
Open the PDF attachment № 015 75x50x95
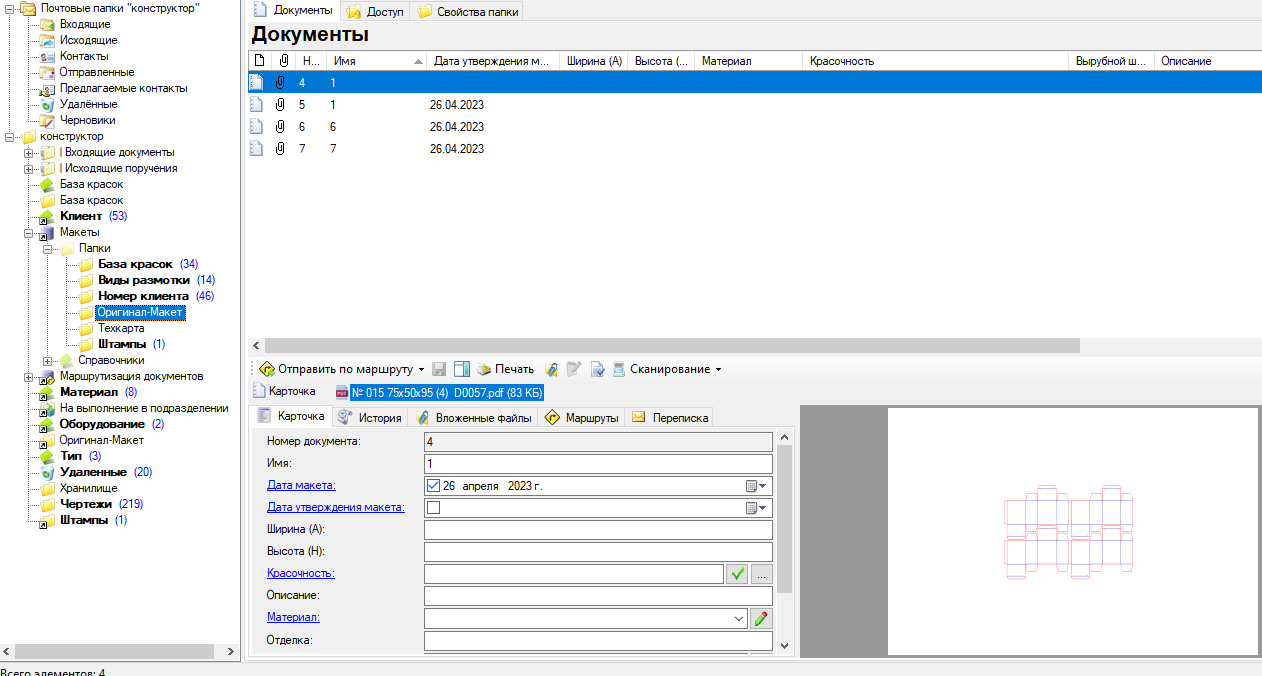pos(439,391)
